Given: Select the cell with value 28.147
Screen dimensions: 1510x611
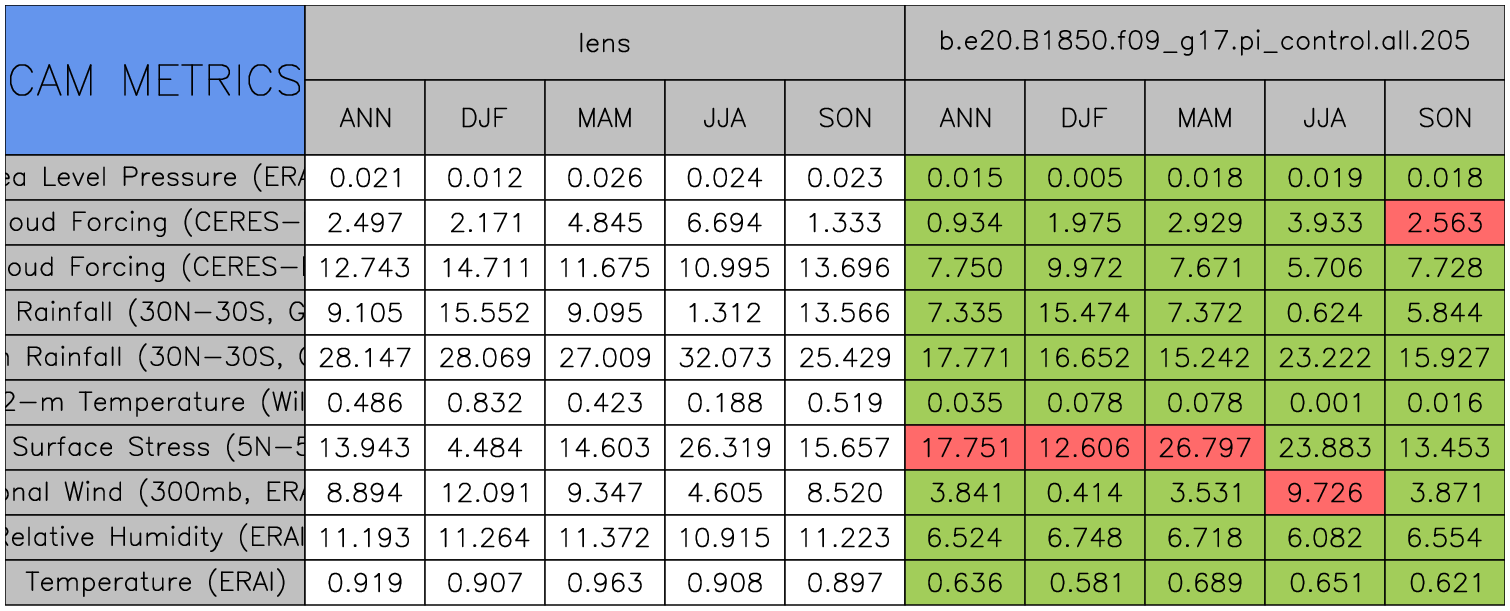Looking at the screenshot, I should point(365,358).
